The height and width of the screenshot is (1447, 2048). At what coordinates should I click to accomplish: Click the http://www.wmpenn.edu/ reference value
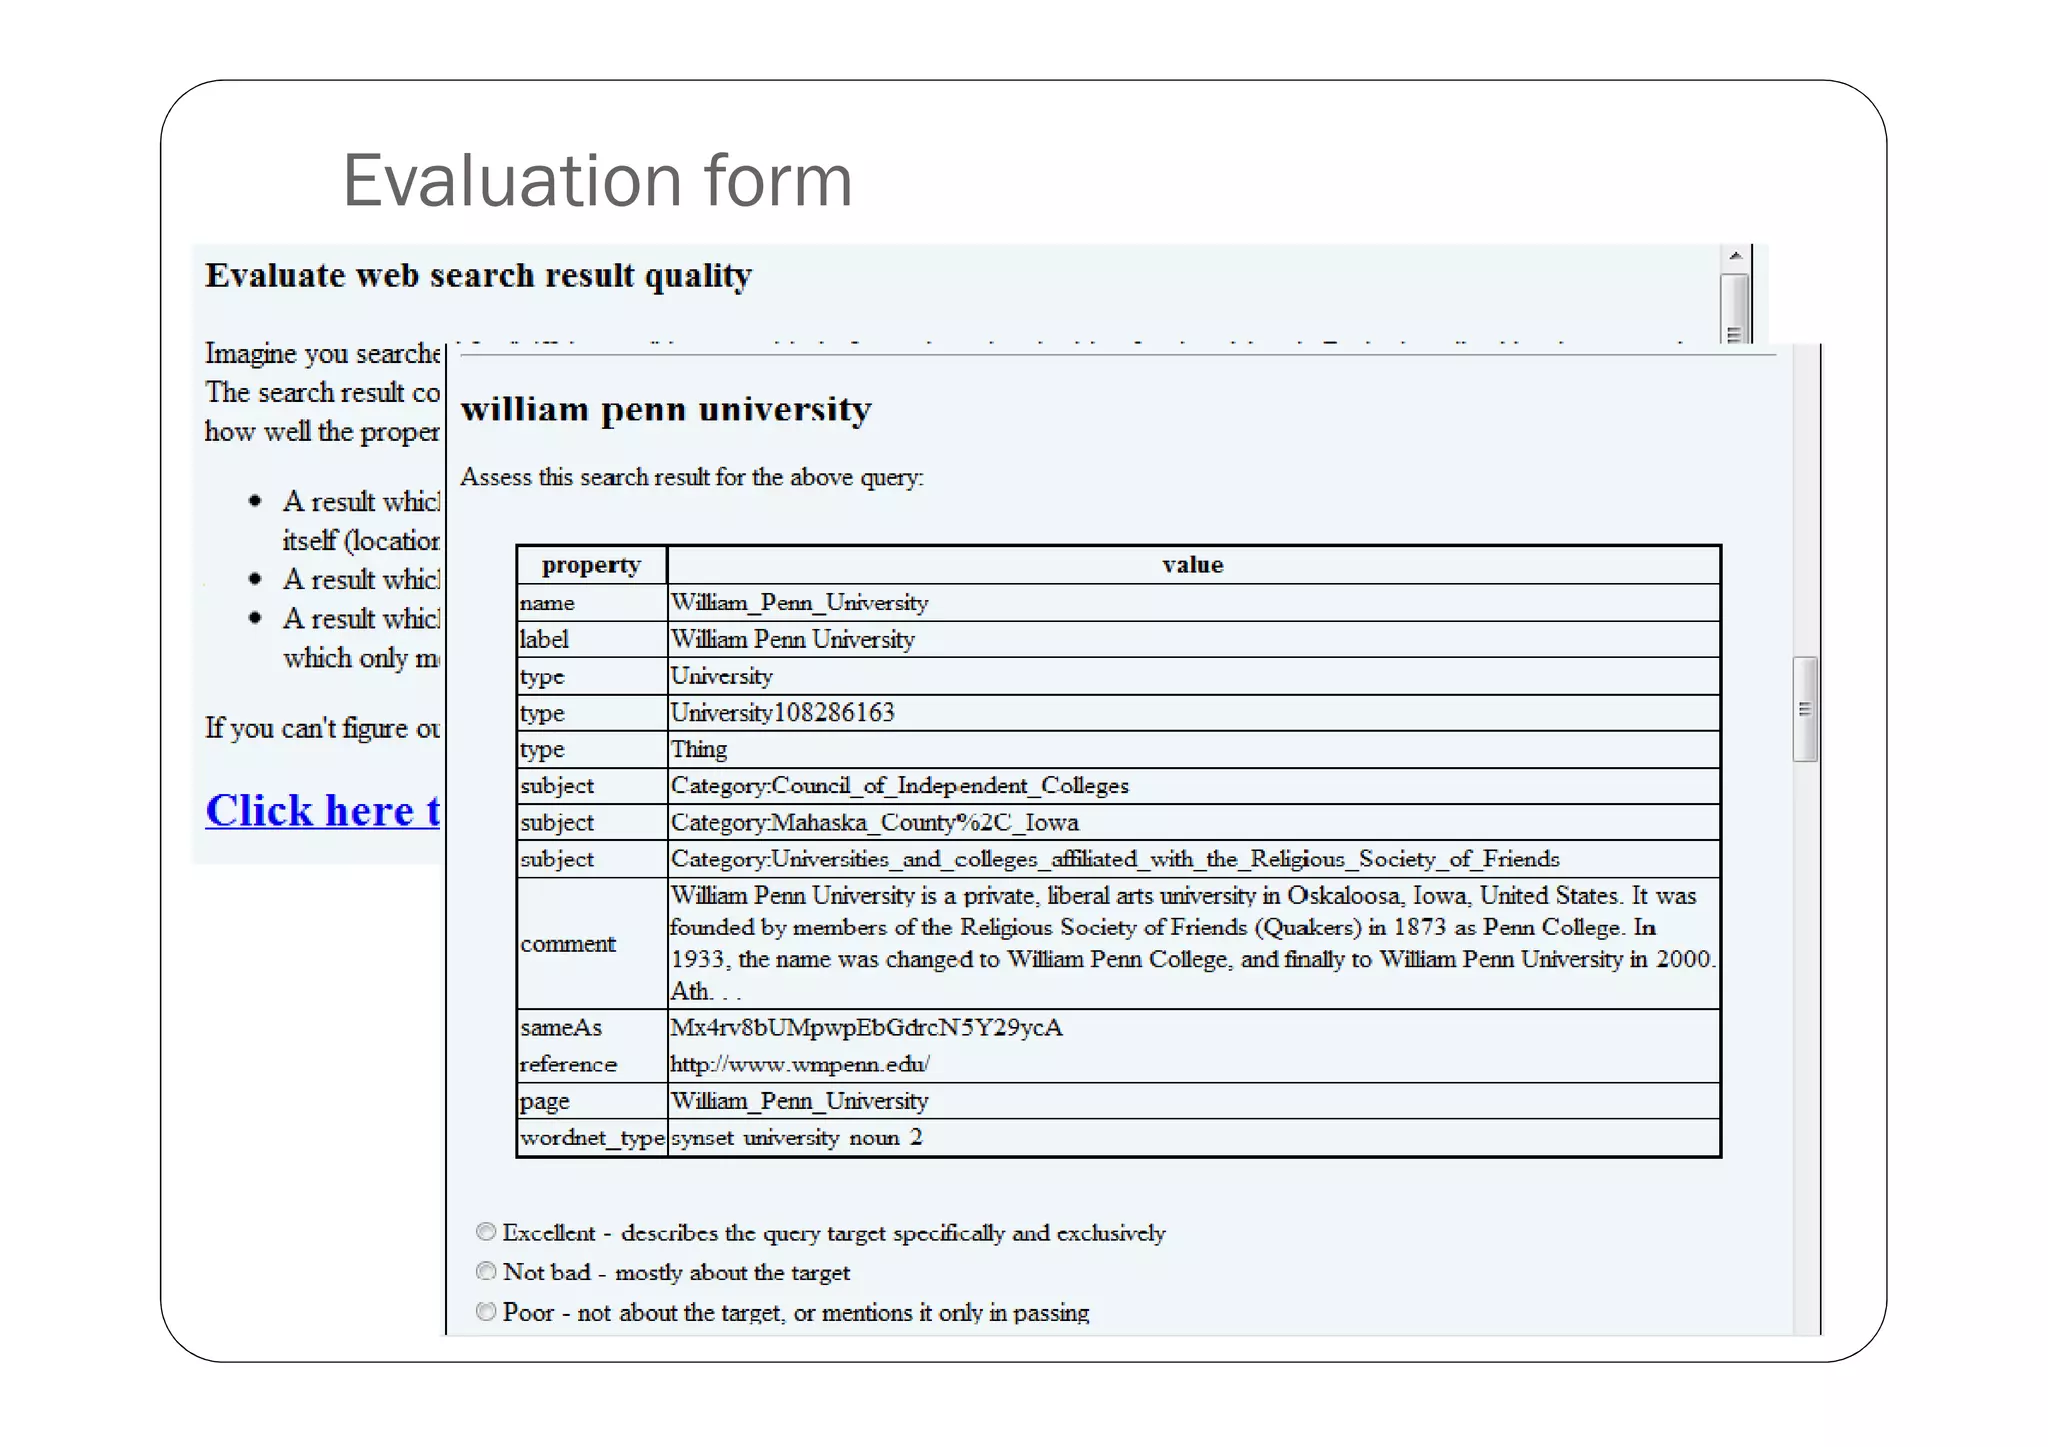coord(800,1064)
